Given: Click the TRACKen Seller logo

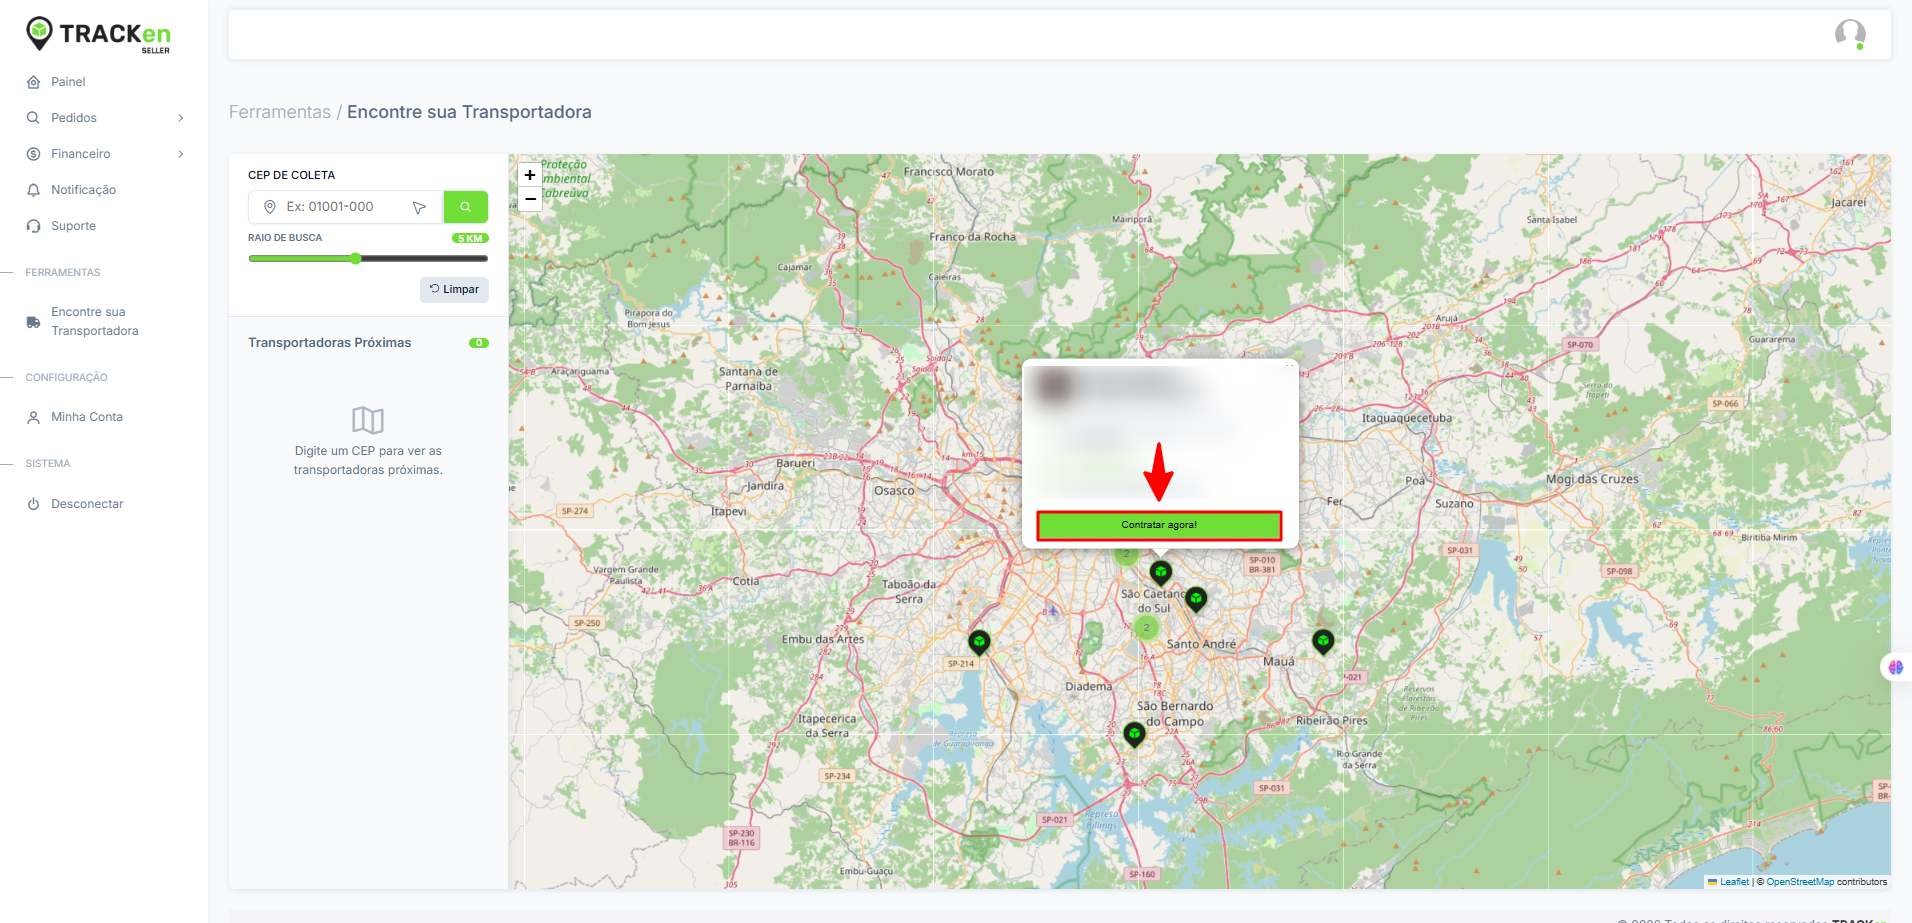Looking at the screenshot, I should click(x=98, y=35).
